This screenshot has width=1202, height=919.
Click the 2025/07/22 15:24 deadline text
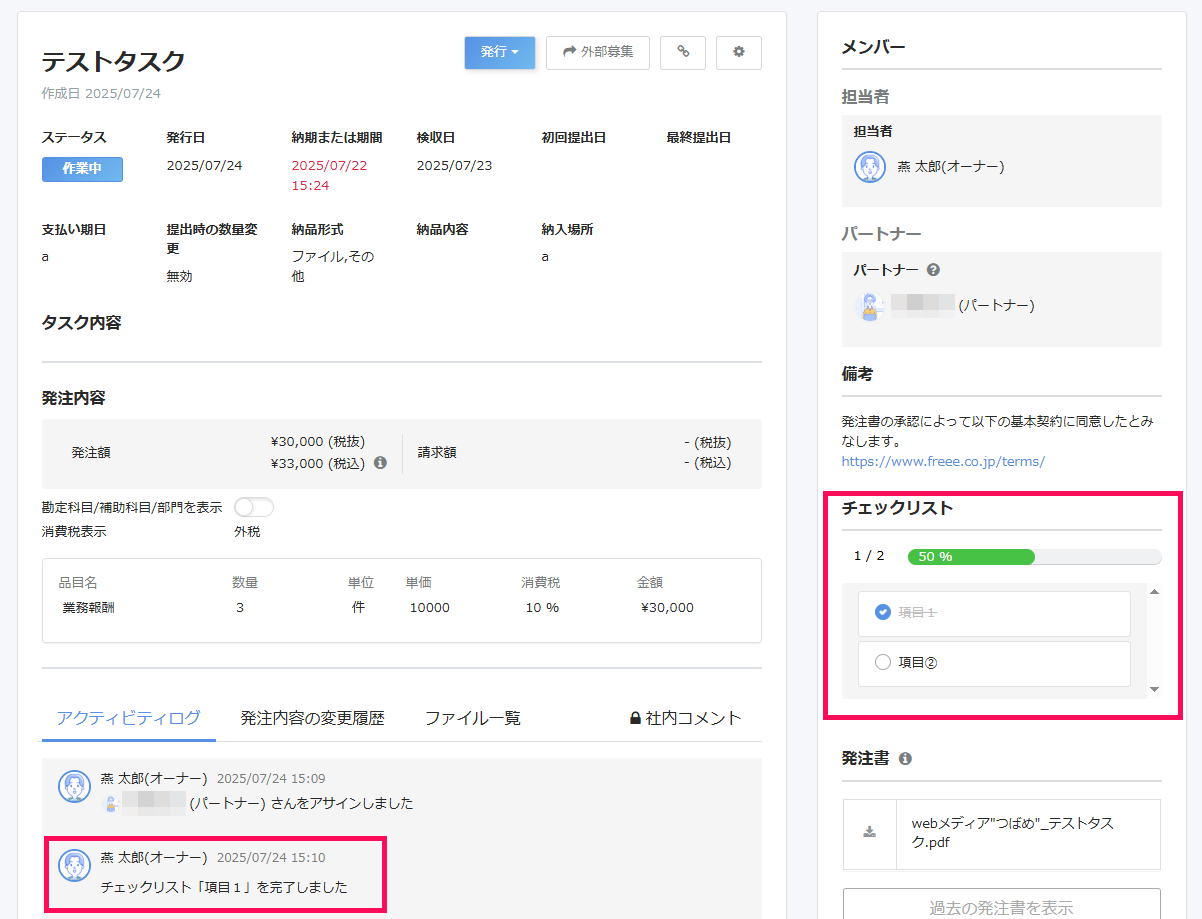coord(329,176)
